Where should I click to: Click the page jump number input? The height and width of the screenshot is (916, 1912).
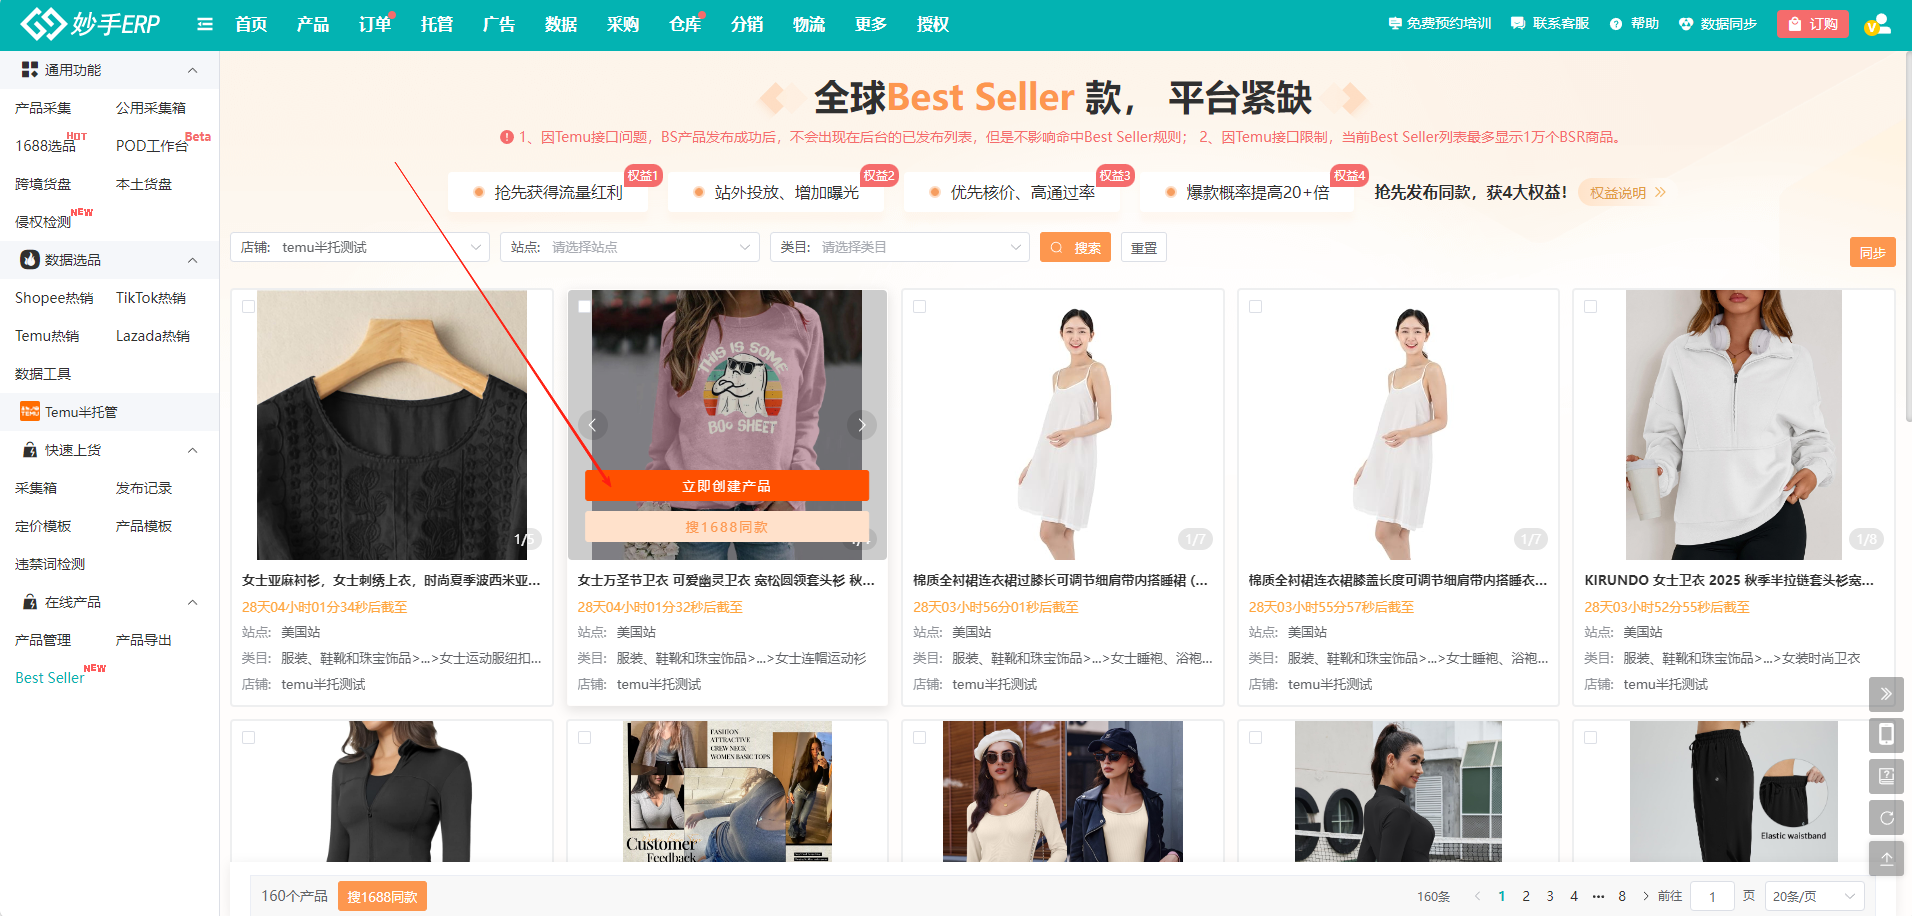[x=1712, y=896]
